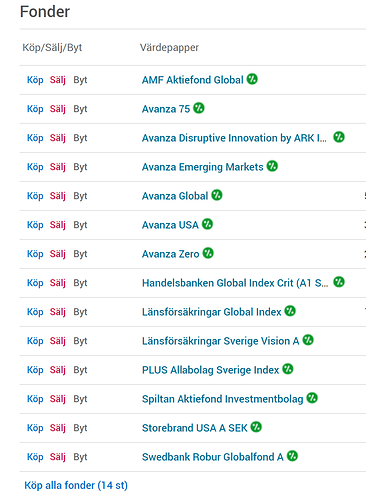This screenshot has width=366, height=499.
Task: Click Köp for Avanza 75
Action: (35, 109)
